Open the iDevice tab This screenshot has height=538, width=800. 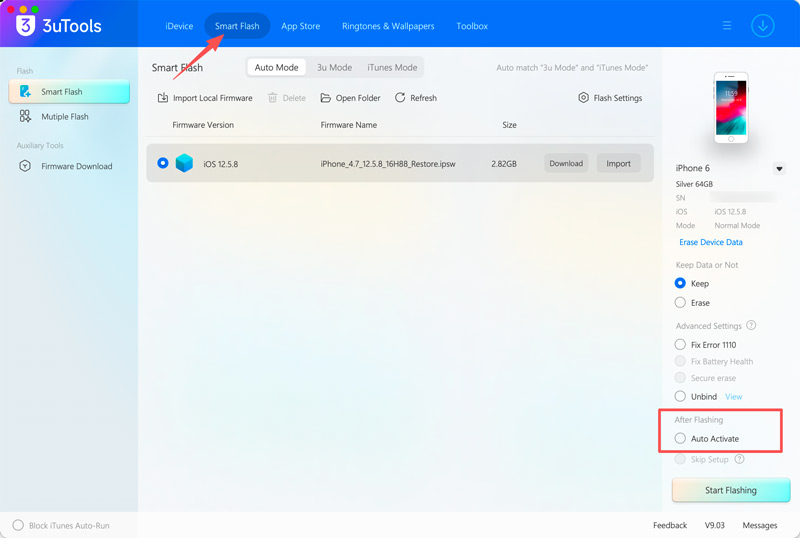[x=179, y=26]
